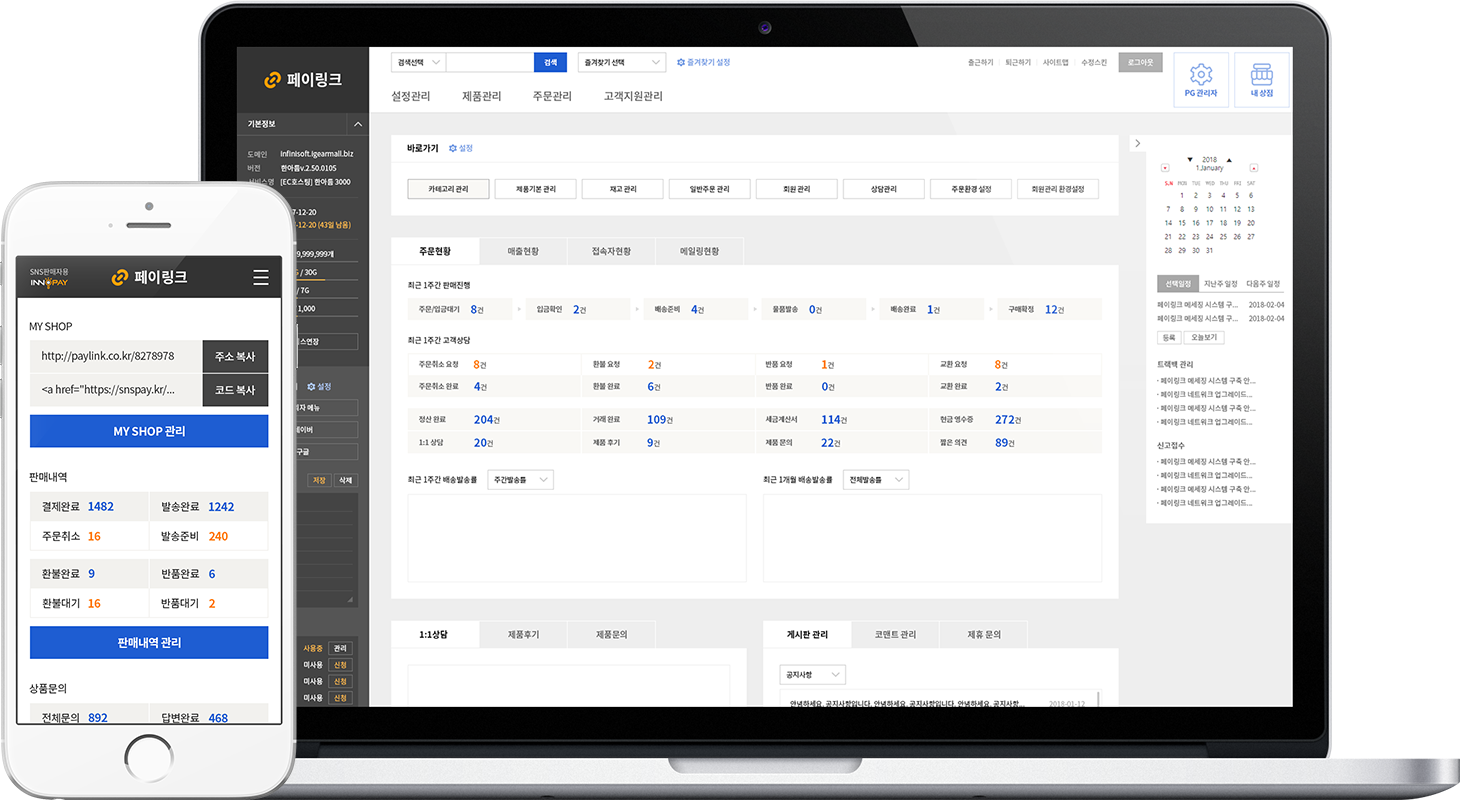The image size is (1460, 800).
Task: Collapse the 기본정보 section
Action: [358, 124]
